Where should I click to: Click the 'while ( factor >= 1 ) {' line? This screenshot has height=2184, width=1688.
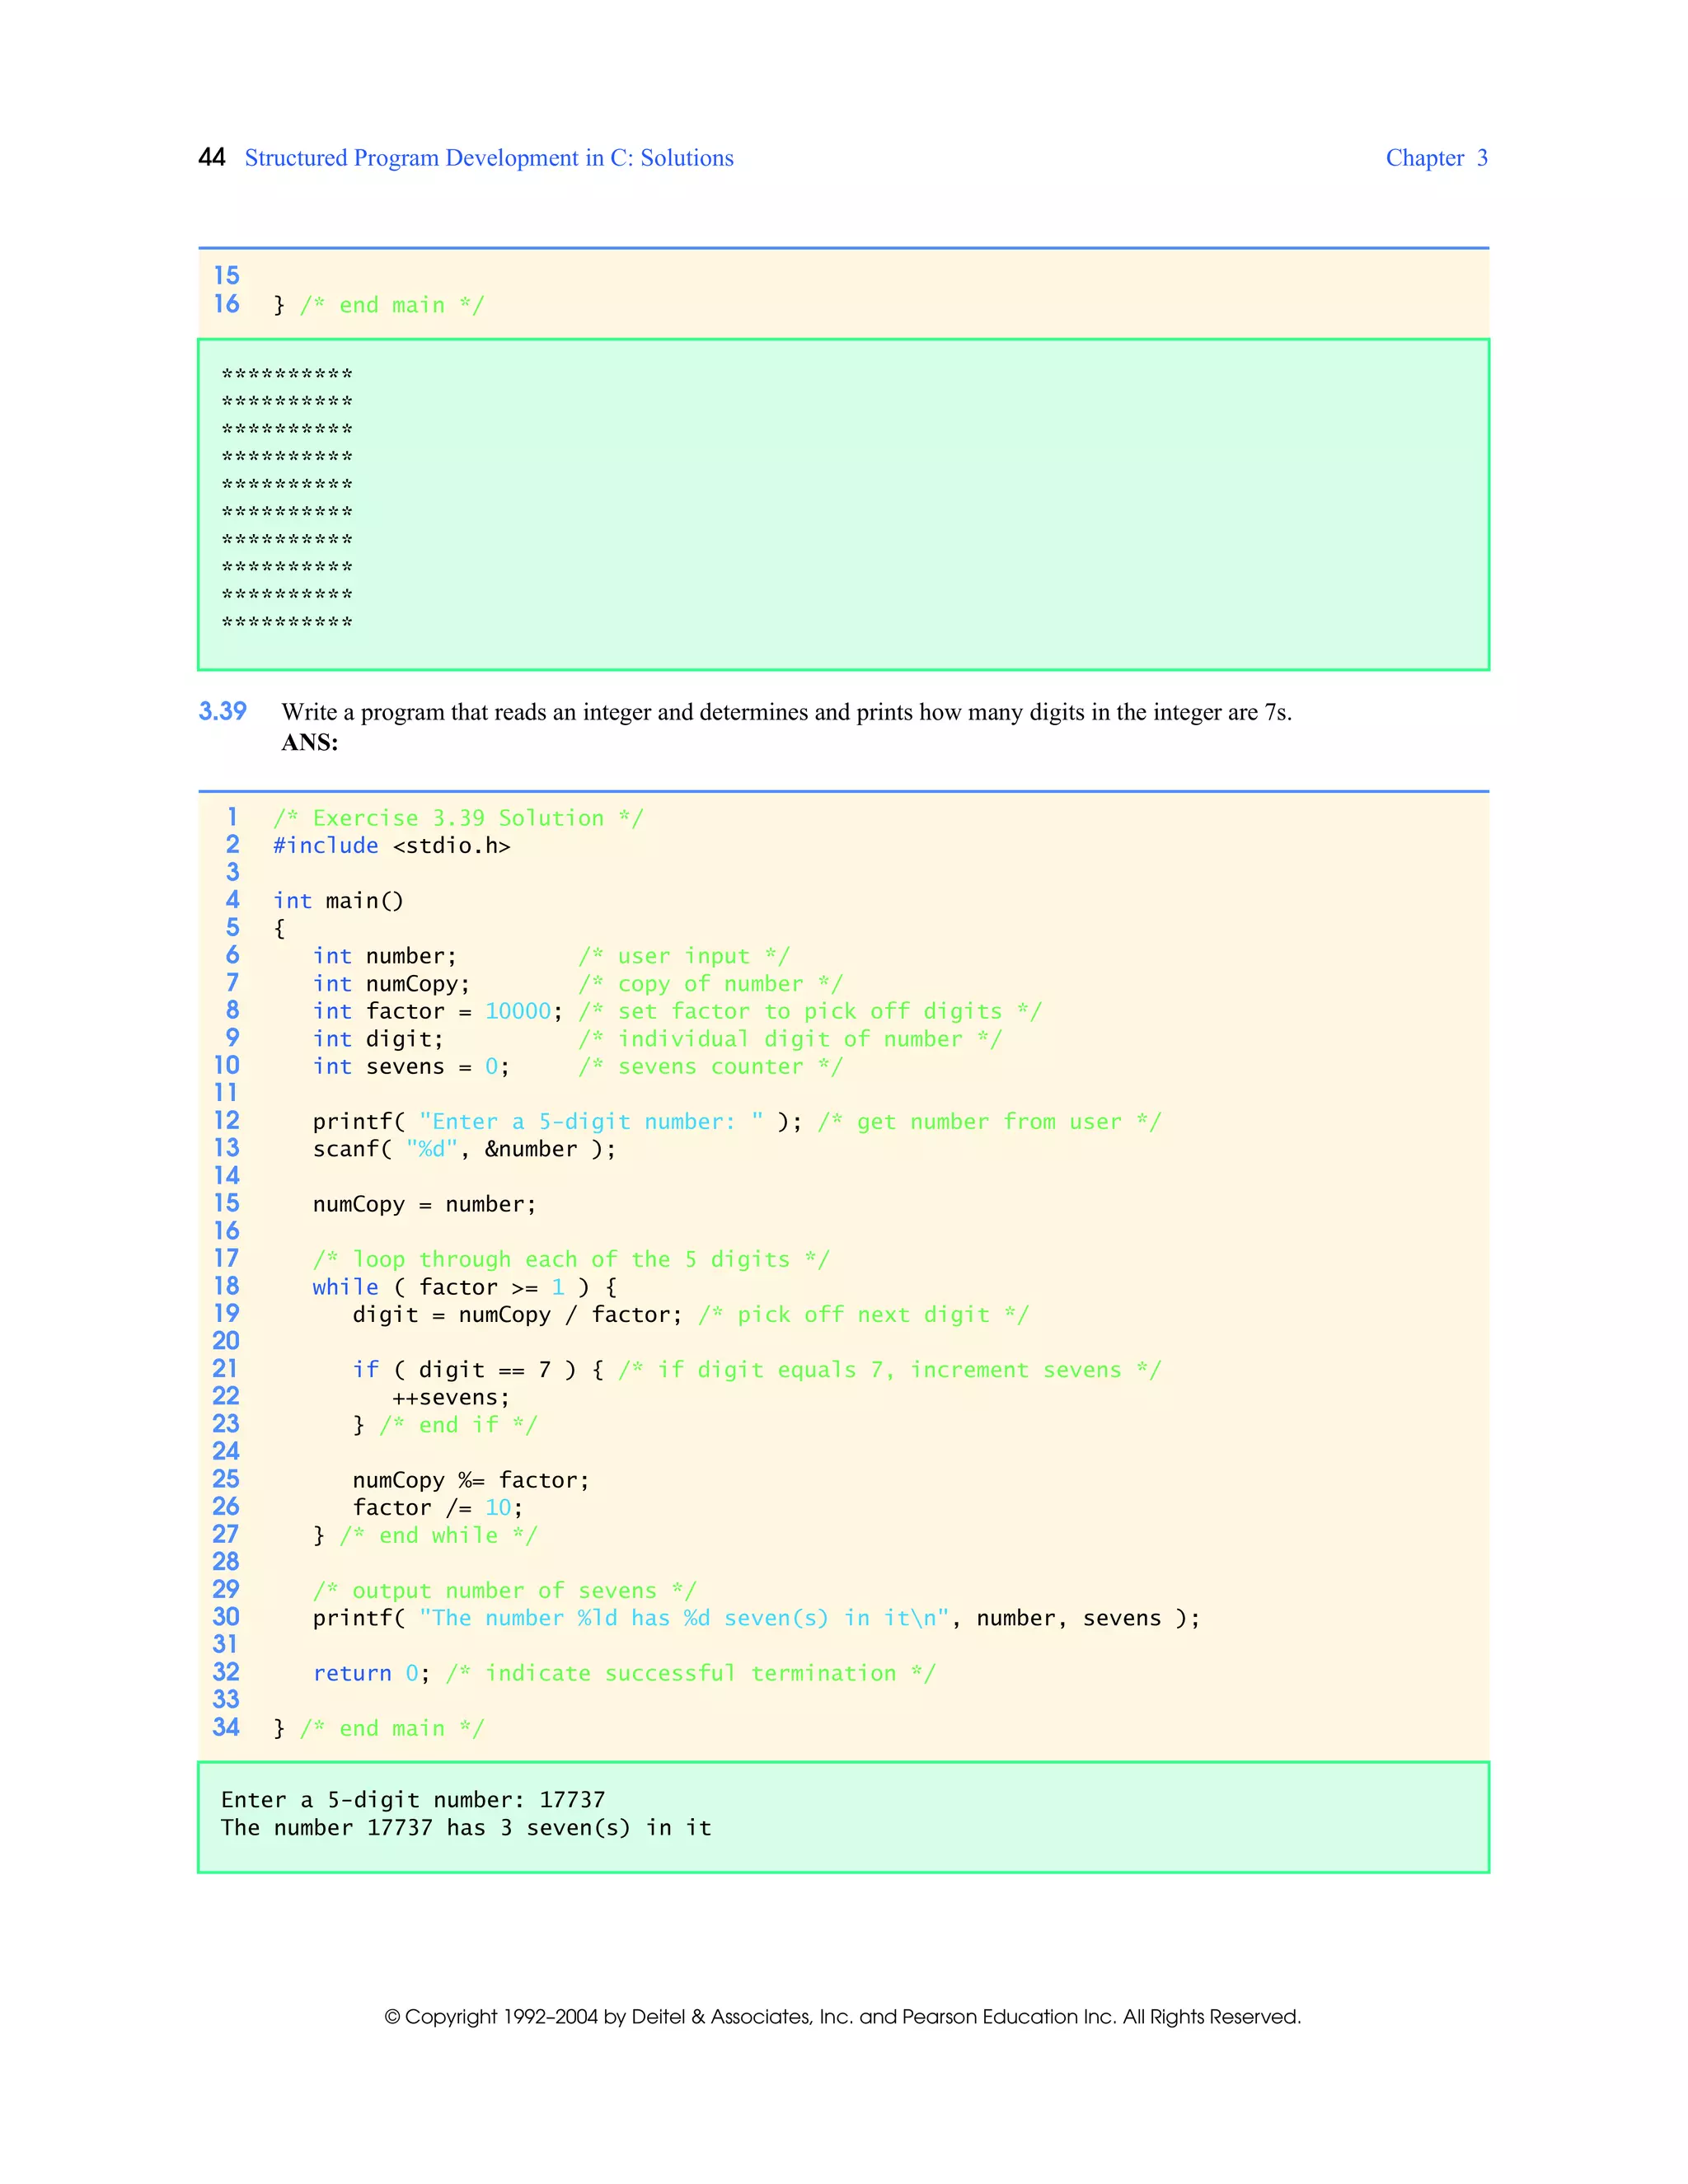pyautogui.click(x=465, y=1287)
